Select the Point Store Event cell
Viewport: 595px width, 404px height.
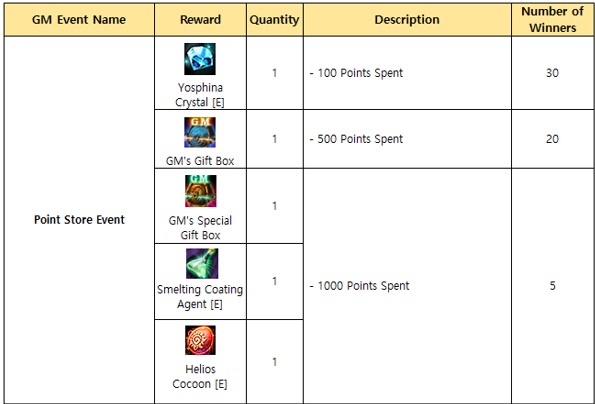(x=79, y=220)
